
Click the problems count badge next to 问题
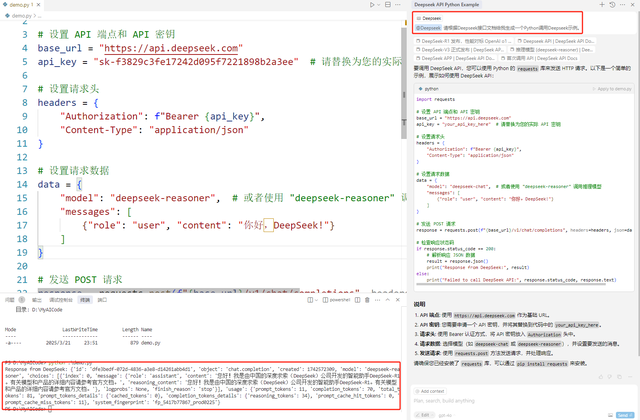click(x=22, y=300)
